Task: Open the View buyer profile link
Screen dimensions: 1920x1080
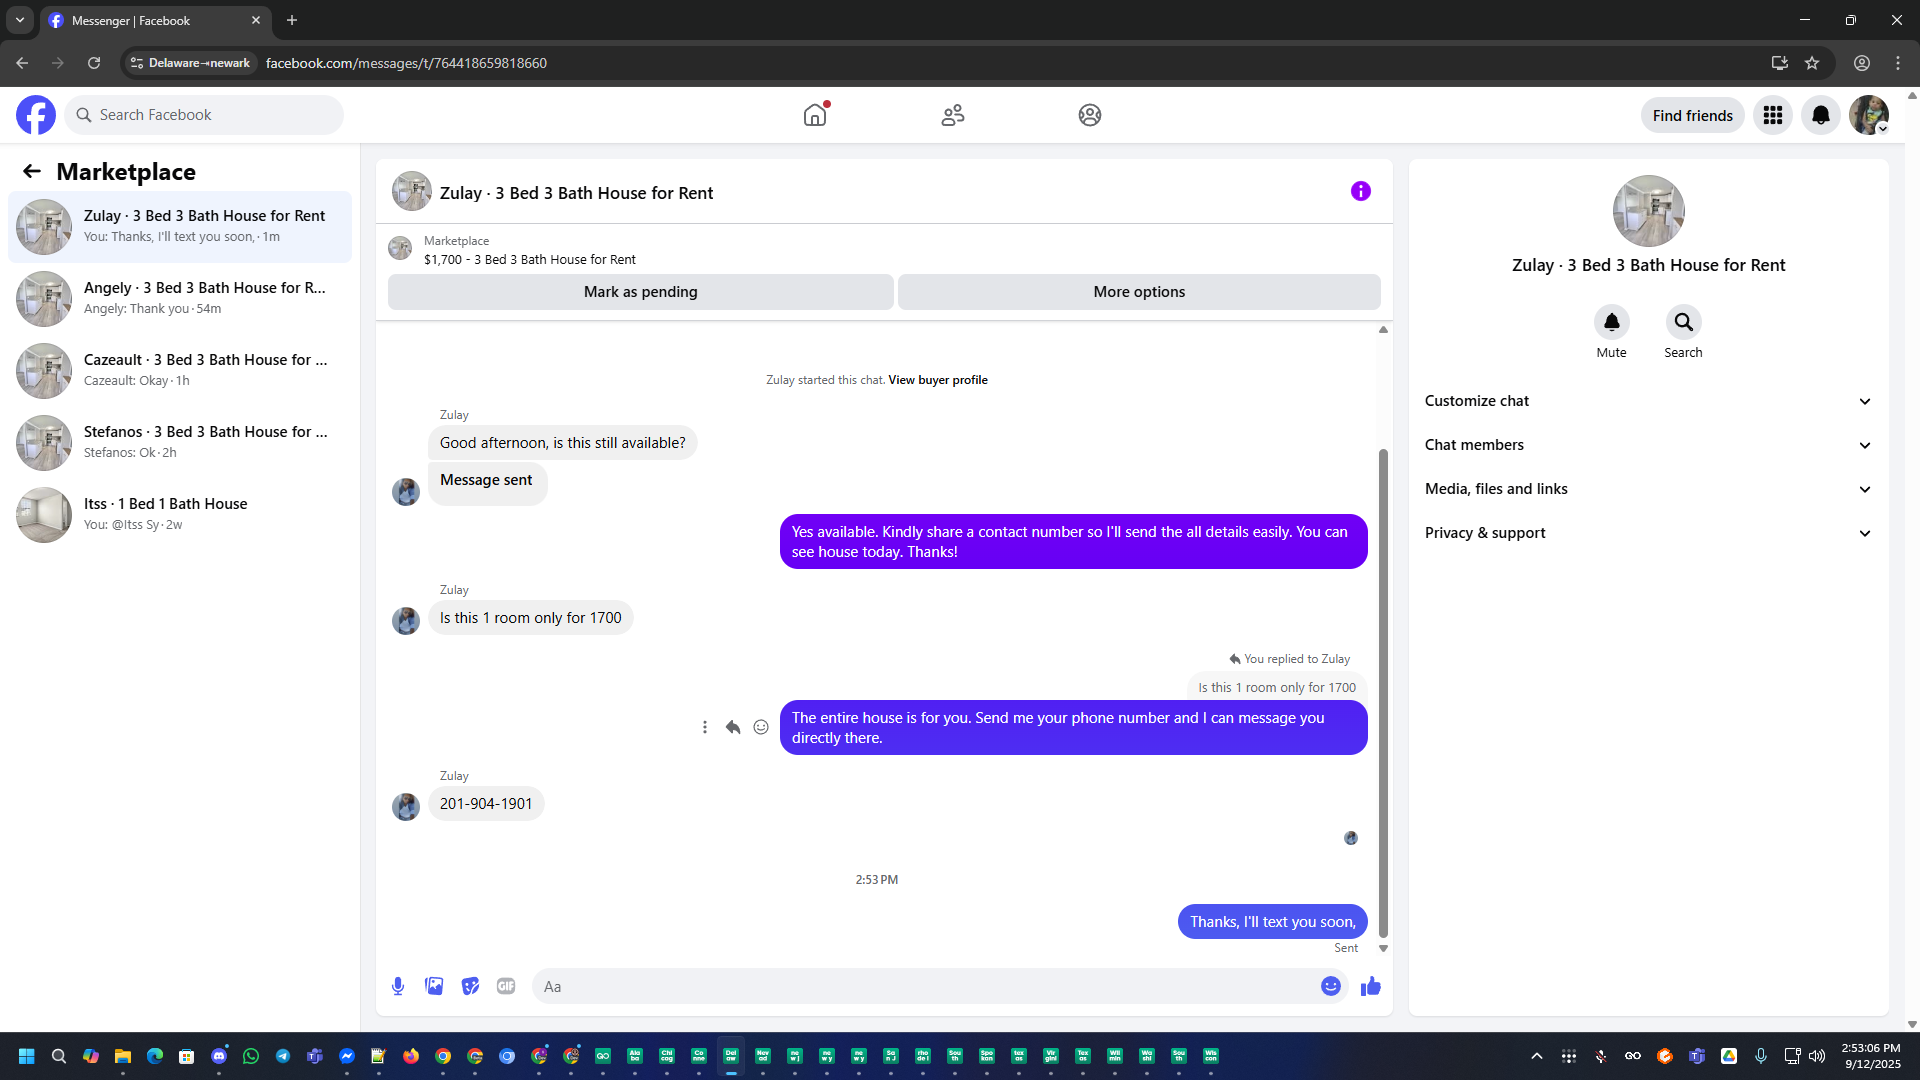Action: point(937,380)
